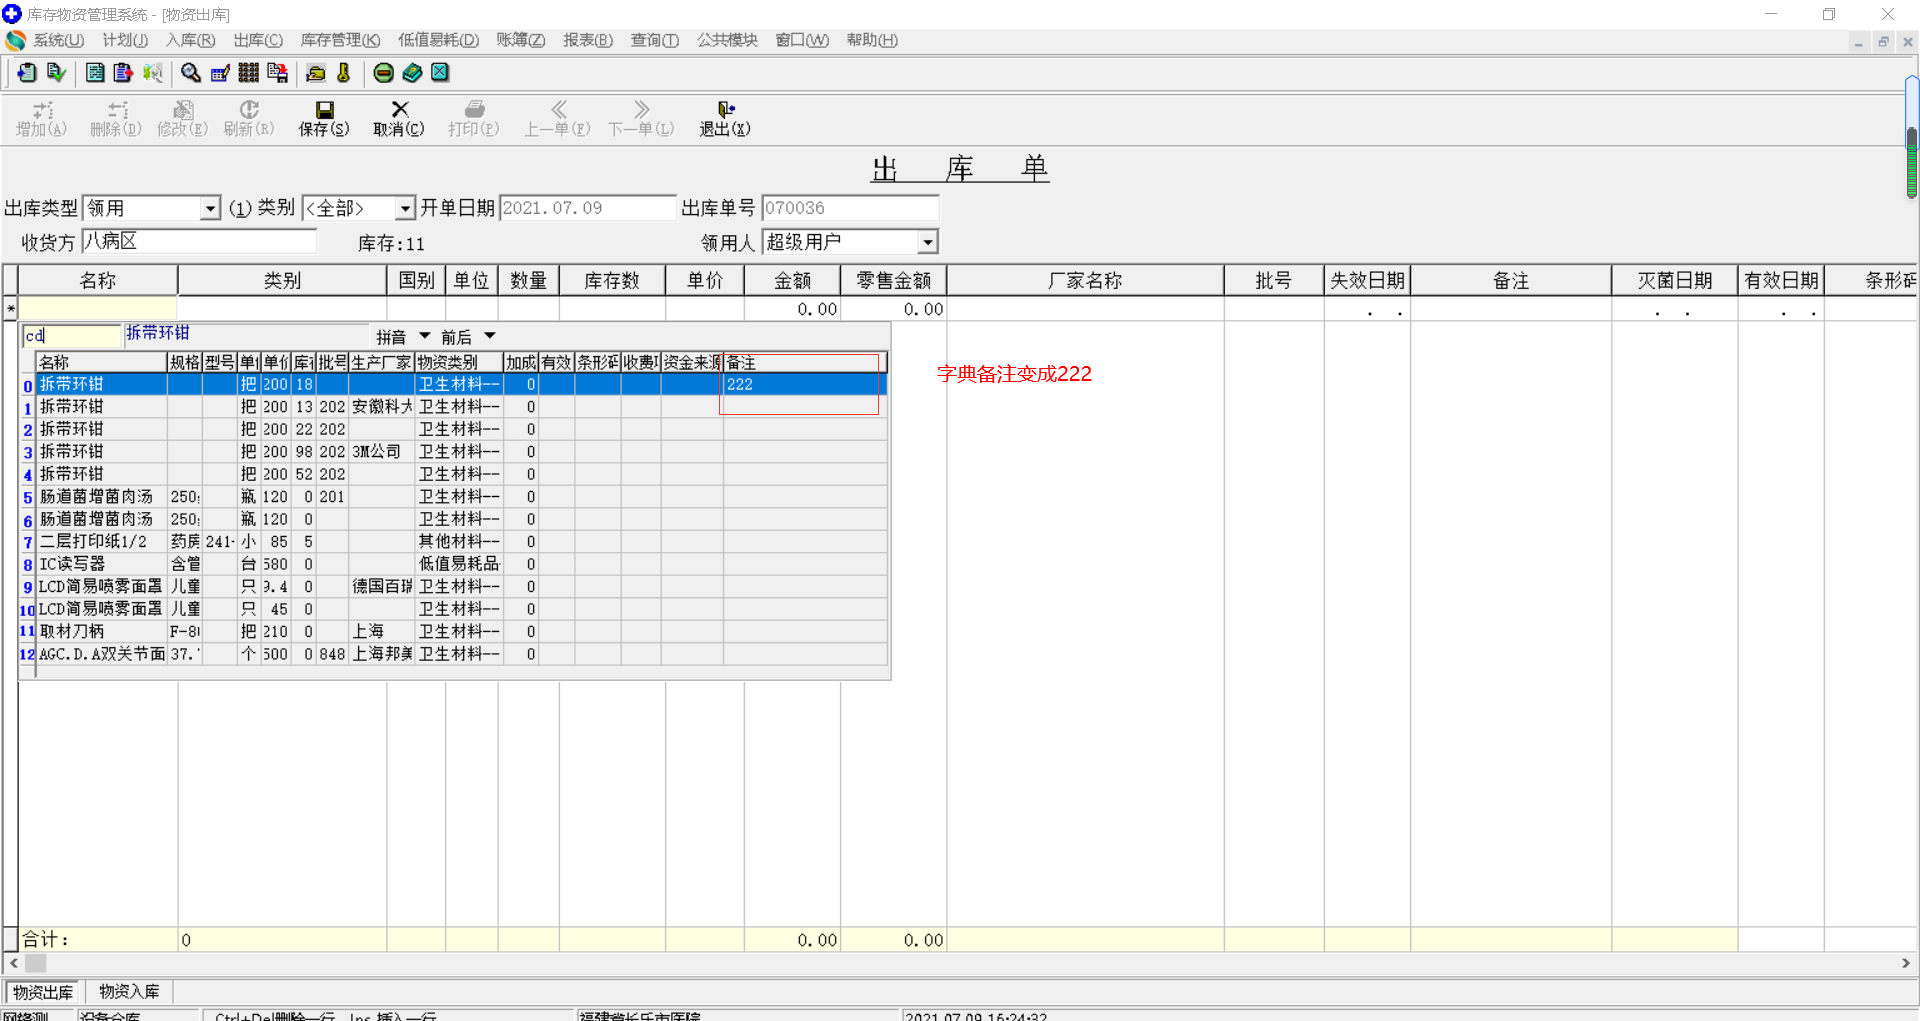The image size is (1920, 1021).
Task: Select row 12 AGC.D.A双关节面
Action: click(x=462, y=654)
